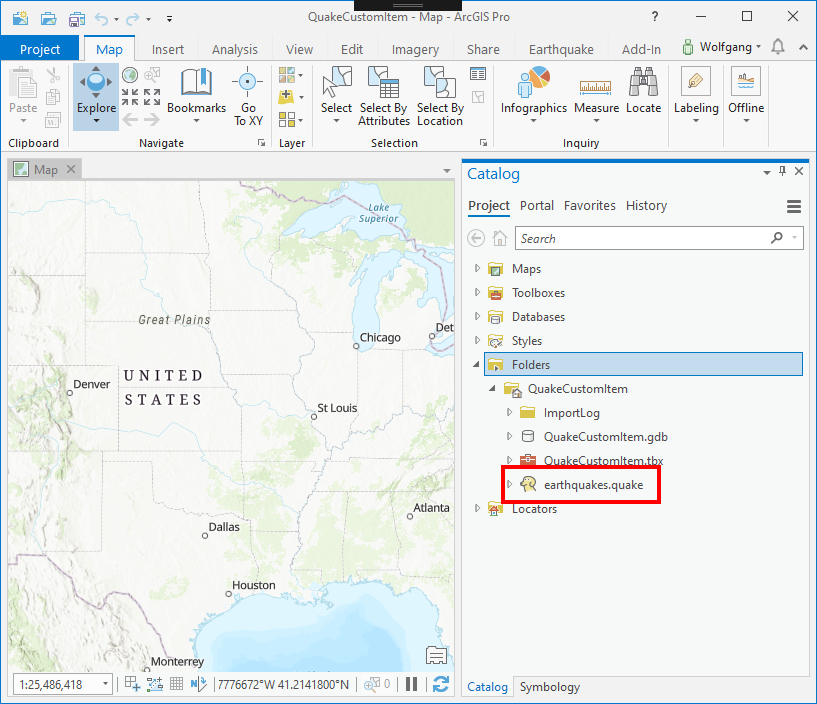Expand the Styles node
The width and height of the screenshot is (817, 704).
pos(477,340)
